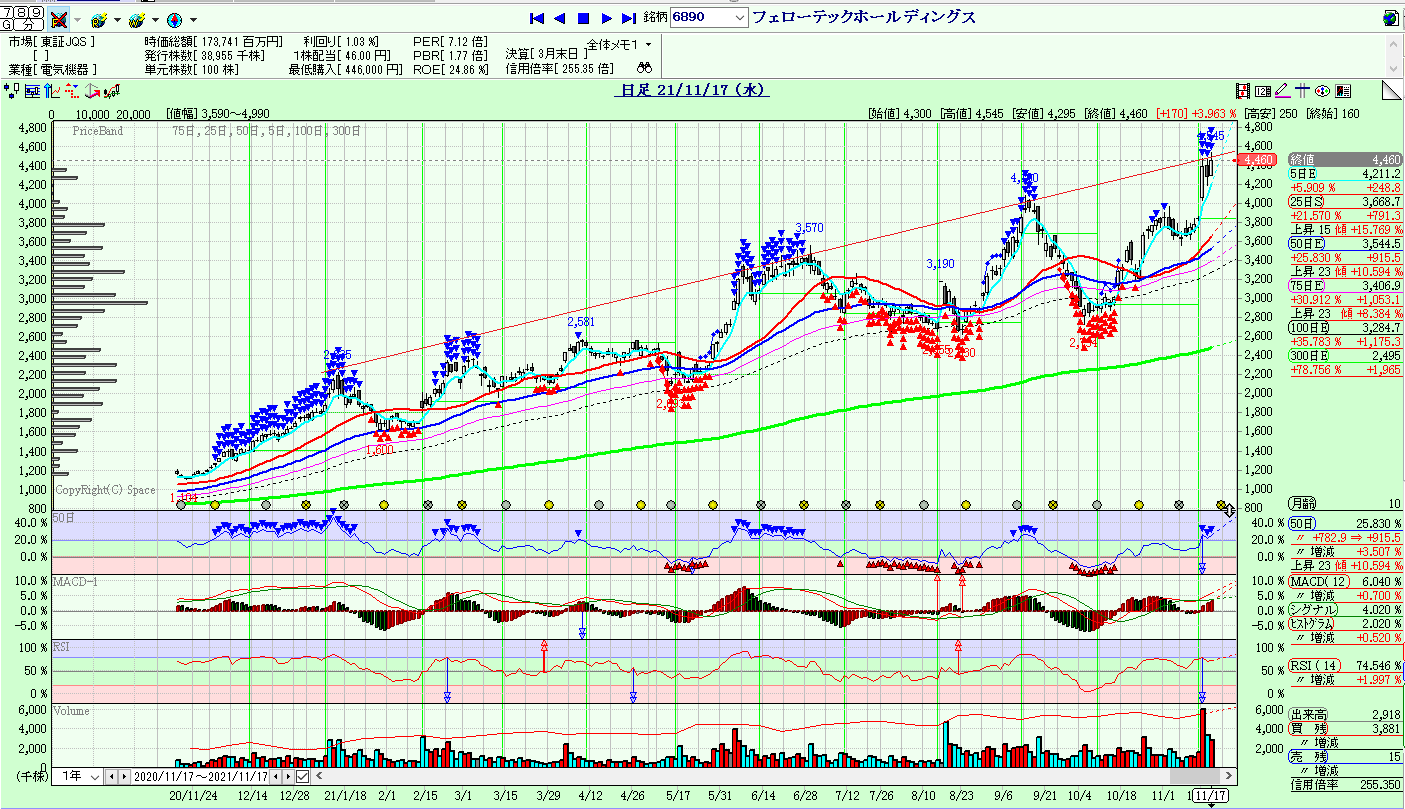Screen dimensions: 1405x809
Task: Click the RSI (14) indicator label
Action: [x=1313, y=666]
